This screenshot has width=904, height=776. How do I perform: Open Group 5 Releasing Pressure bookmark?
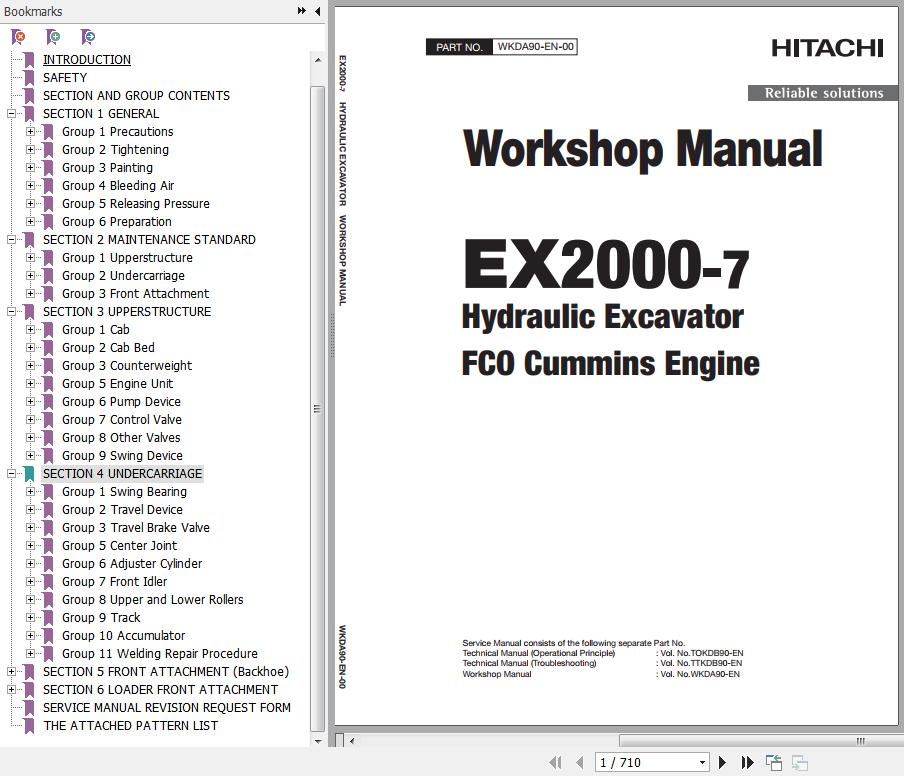(135, 204)
